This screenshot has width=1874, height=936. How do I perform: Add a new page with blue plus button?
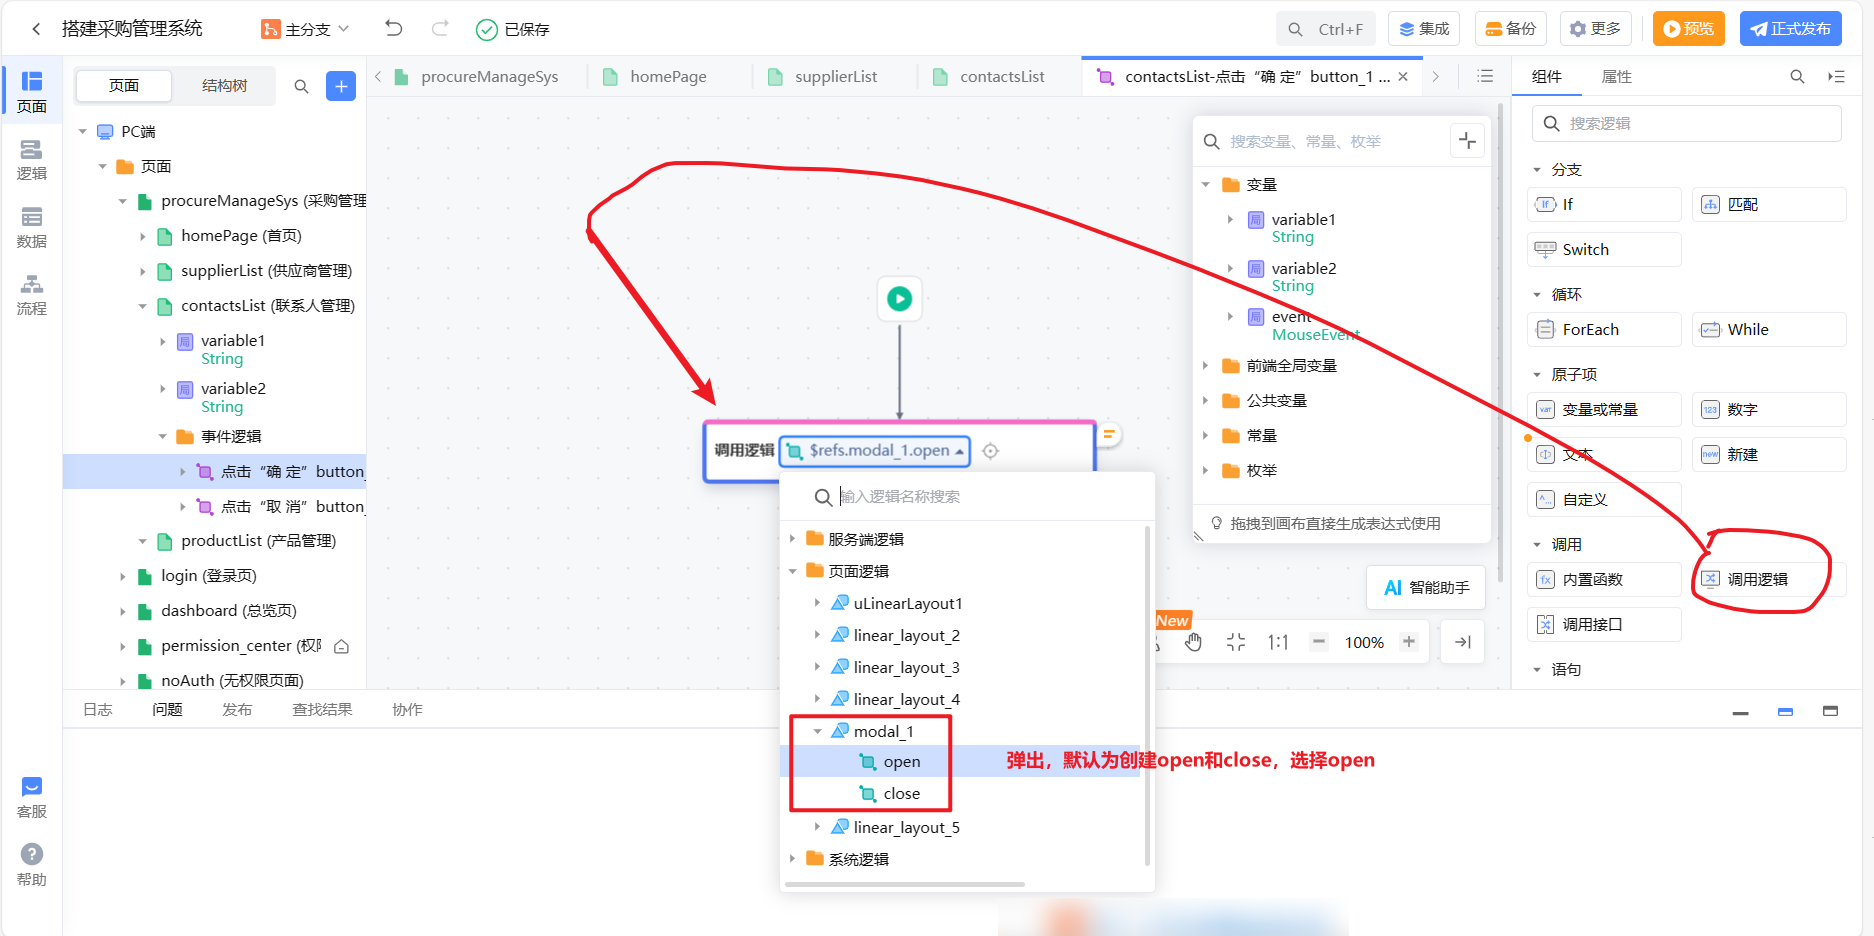coord(341,87)
